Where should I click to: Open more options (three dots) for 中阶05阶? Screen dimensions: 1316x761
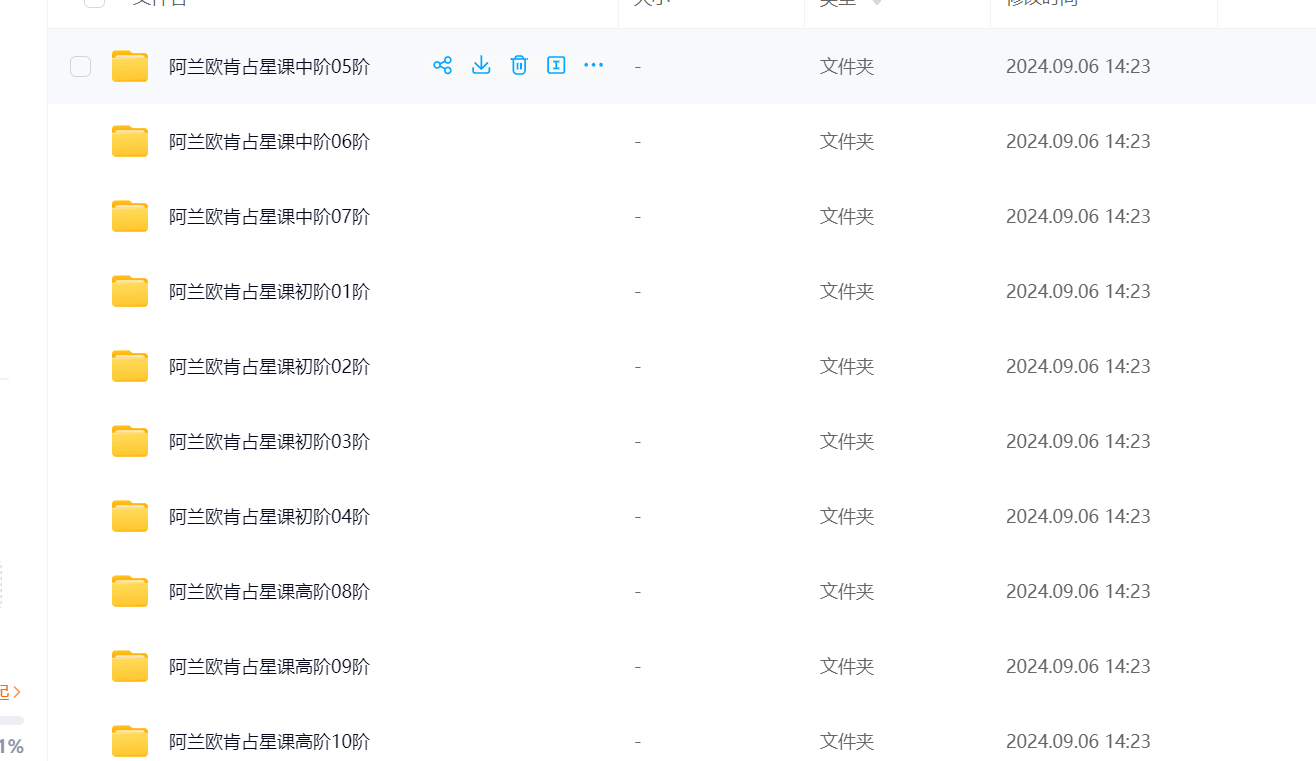[x=594, y=66]
